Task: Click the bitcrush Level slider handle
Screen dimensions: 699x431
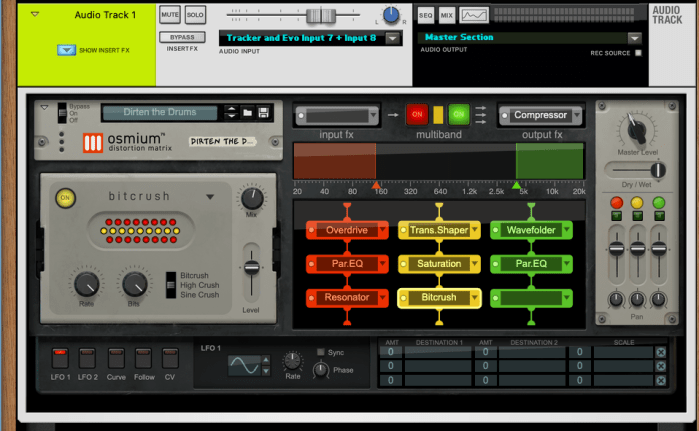Action: 251,267
